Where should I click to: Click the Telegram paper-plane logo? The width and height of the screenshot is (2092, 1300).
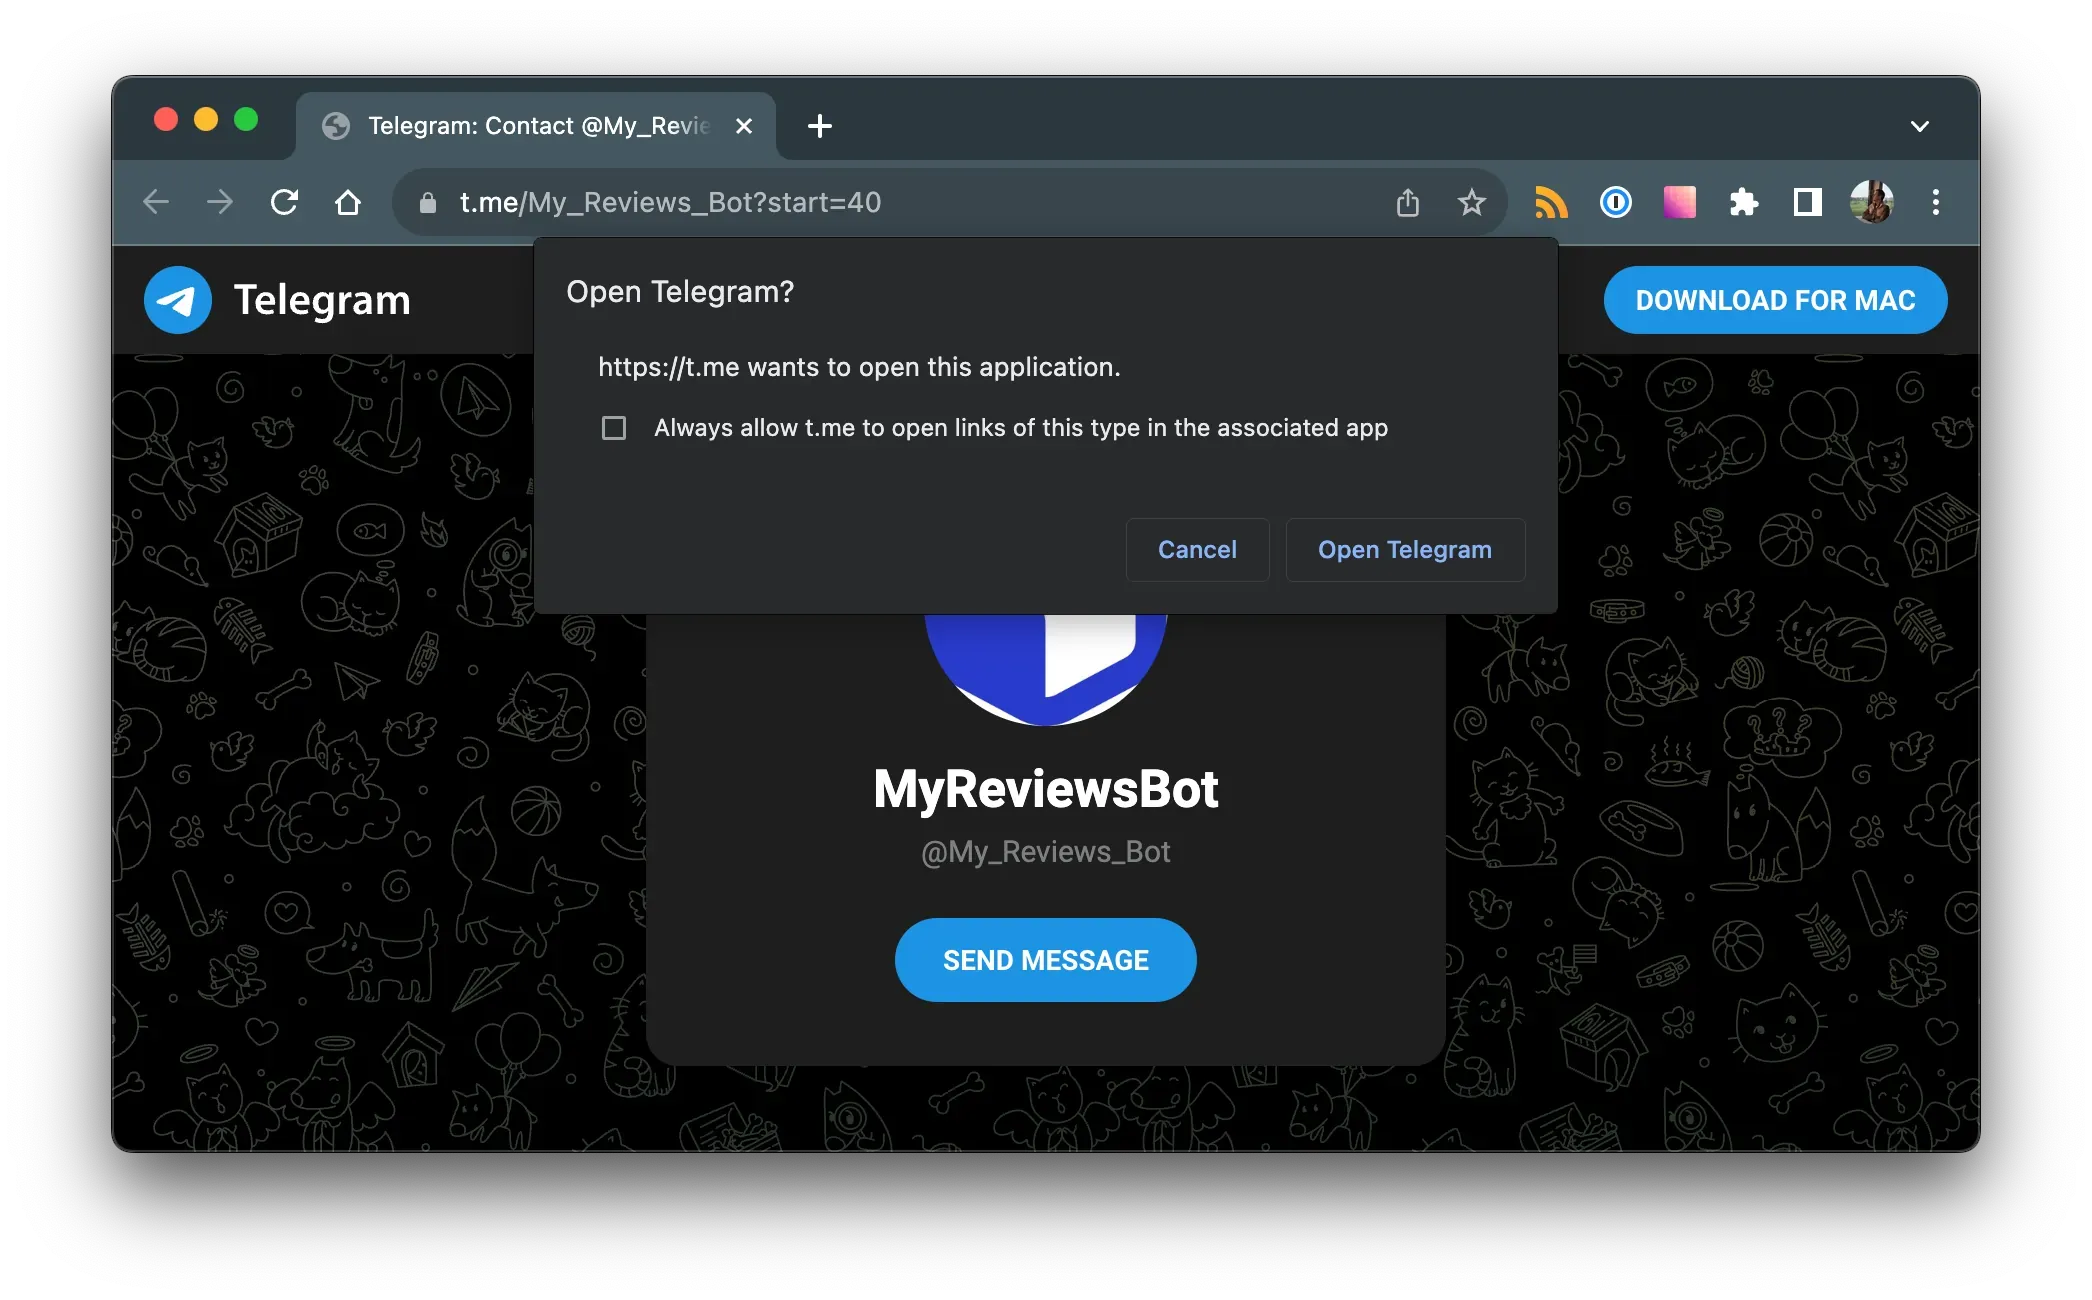click(178, 300)
